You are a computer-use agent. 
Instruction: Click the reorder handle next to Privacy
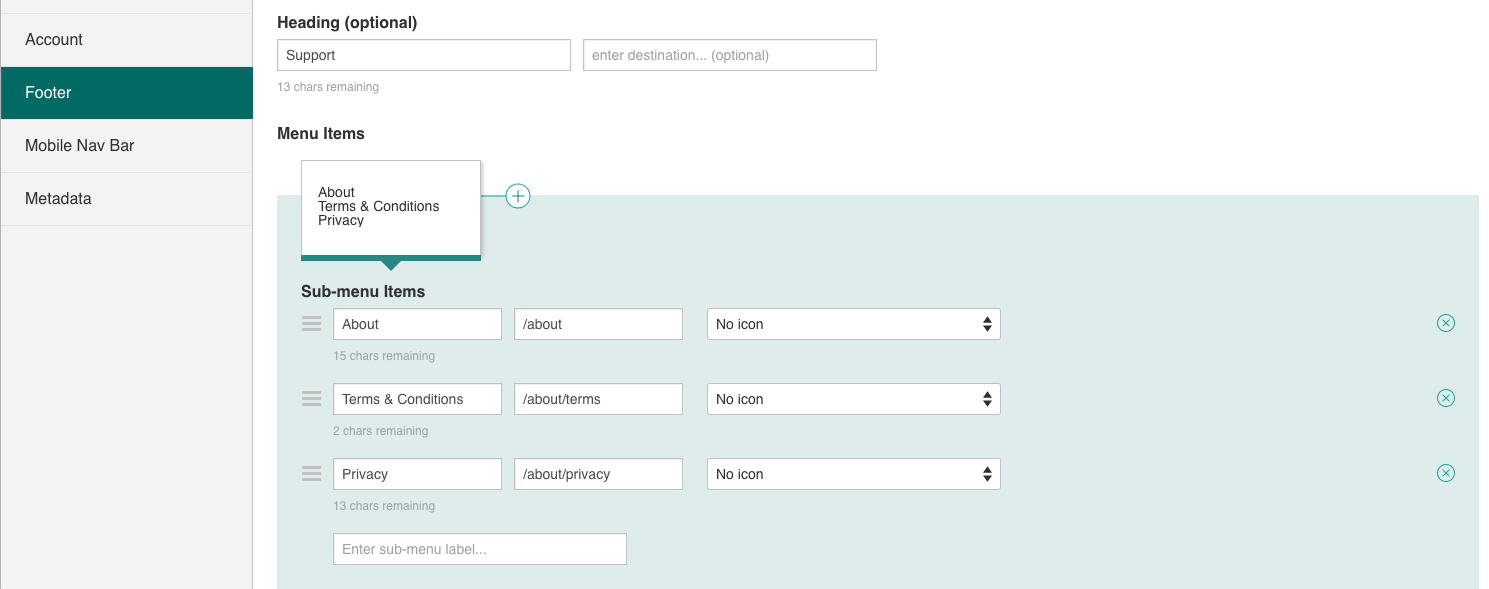click(311, 474)
